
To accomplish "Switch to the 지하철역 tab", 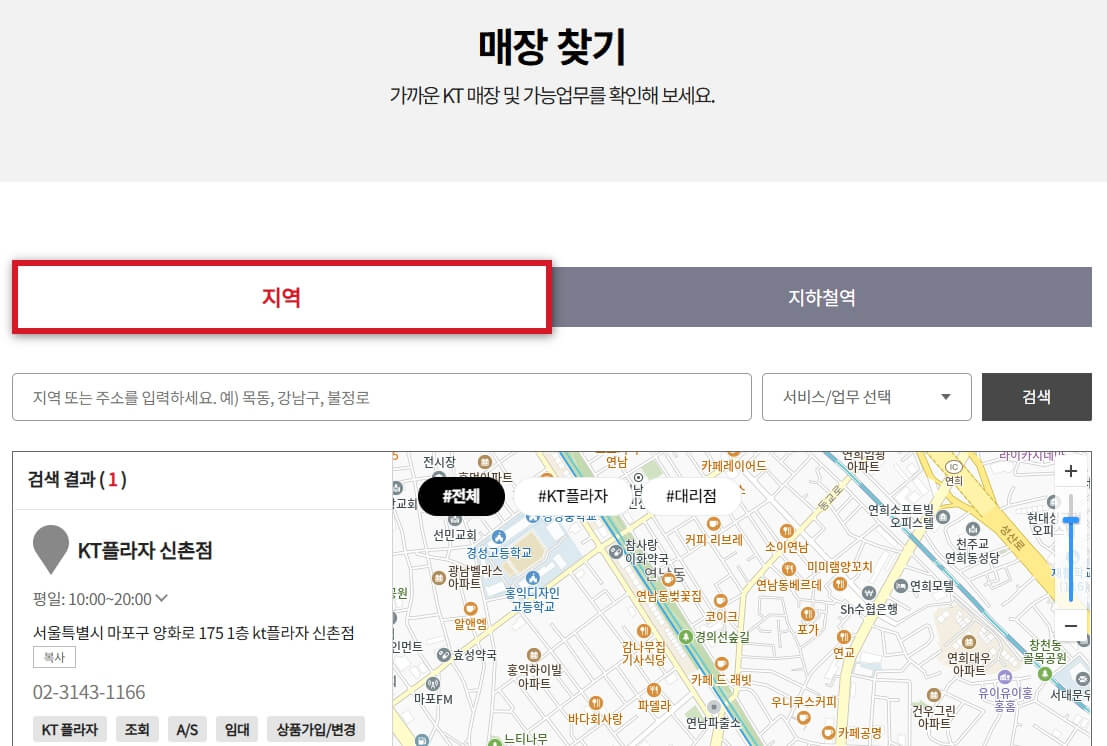I will point(822,297).
